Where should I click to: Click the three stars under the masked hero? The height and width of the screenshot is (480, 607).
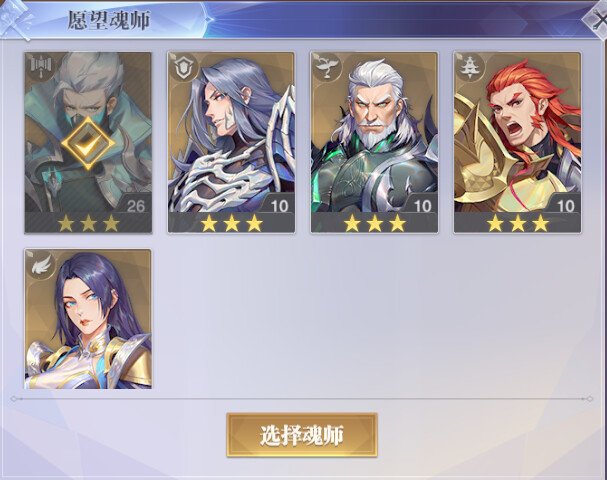88,223
